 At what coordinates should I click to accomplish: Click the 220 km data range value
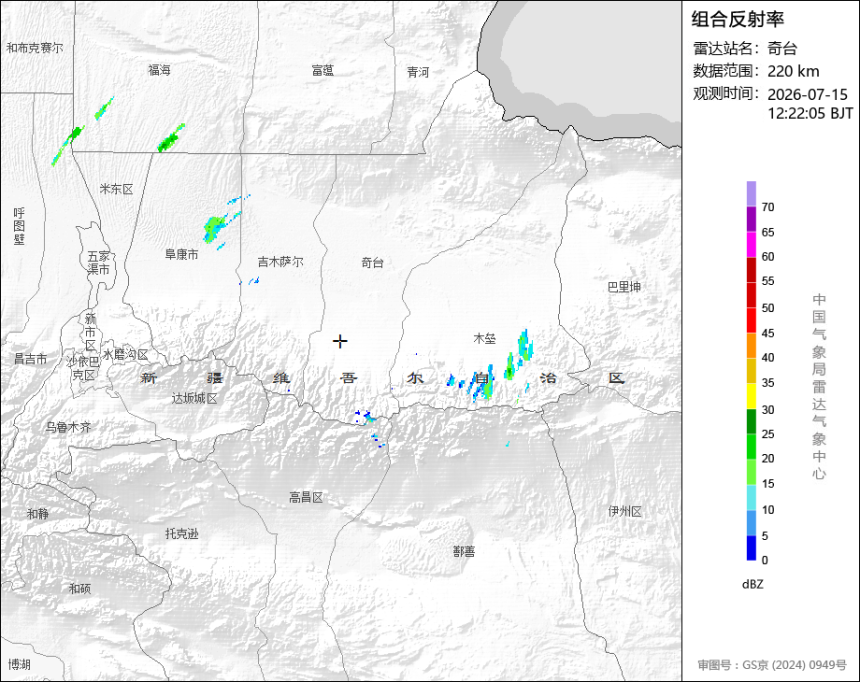(793, 71)
